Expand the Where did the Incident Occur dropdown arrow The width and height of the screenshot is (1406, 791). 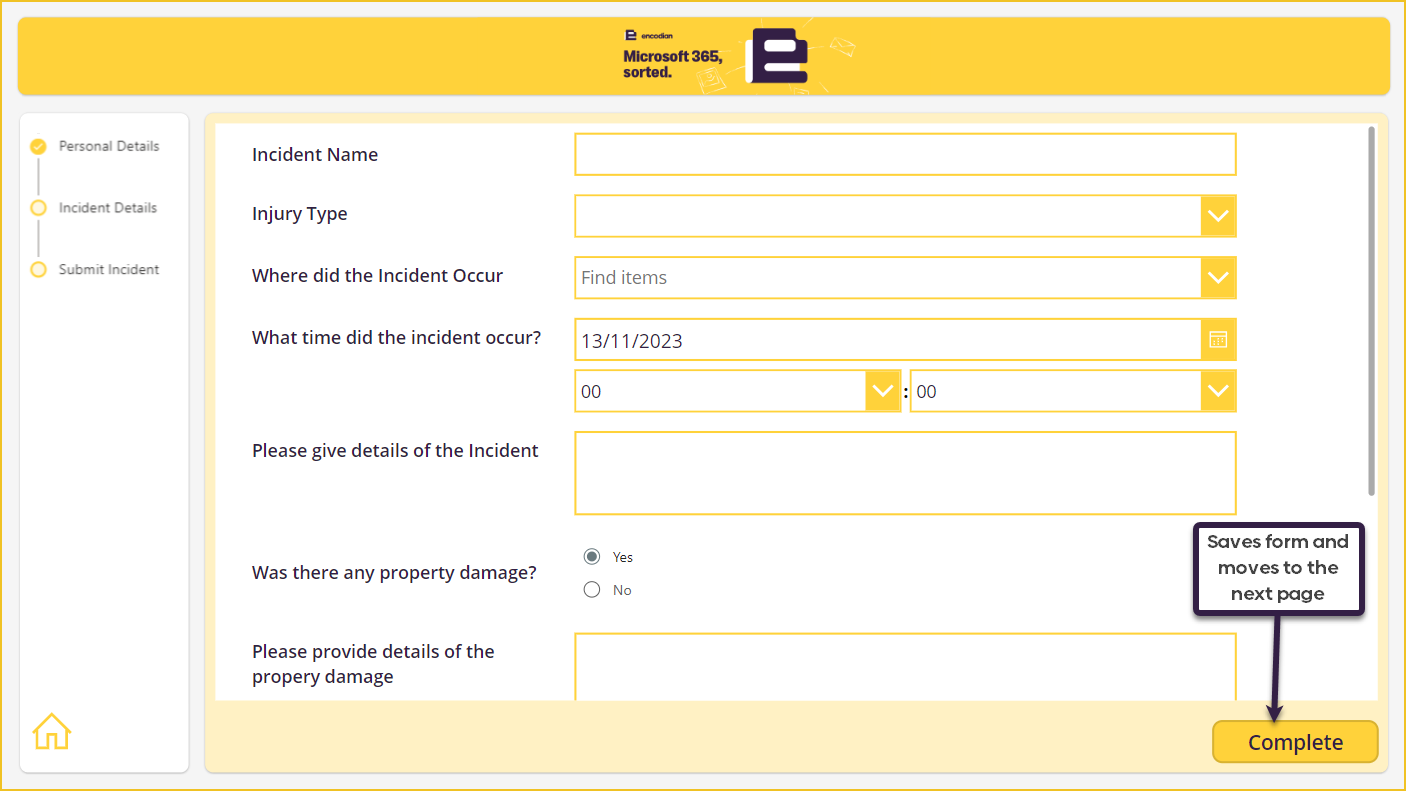[1218, 278]
